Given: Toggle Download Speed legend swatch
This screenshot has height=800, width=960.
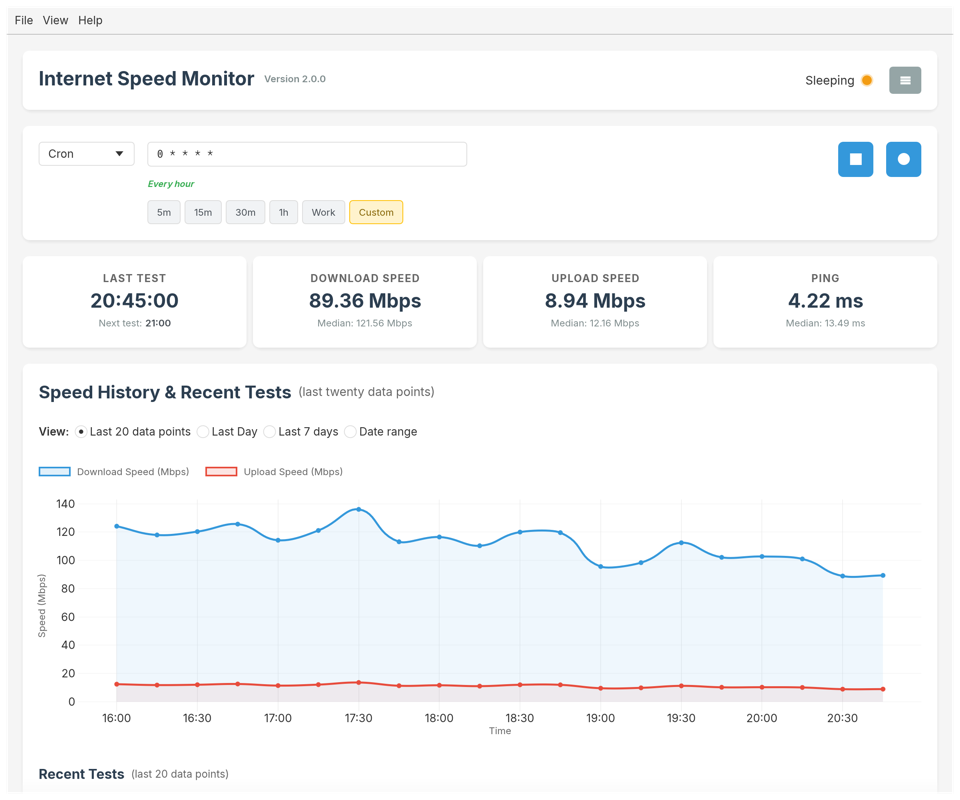Looking at the screenshot, I should tap(54, 471).
